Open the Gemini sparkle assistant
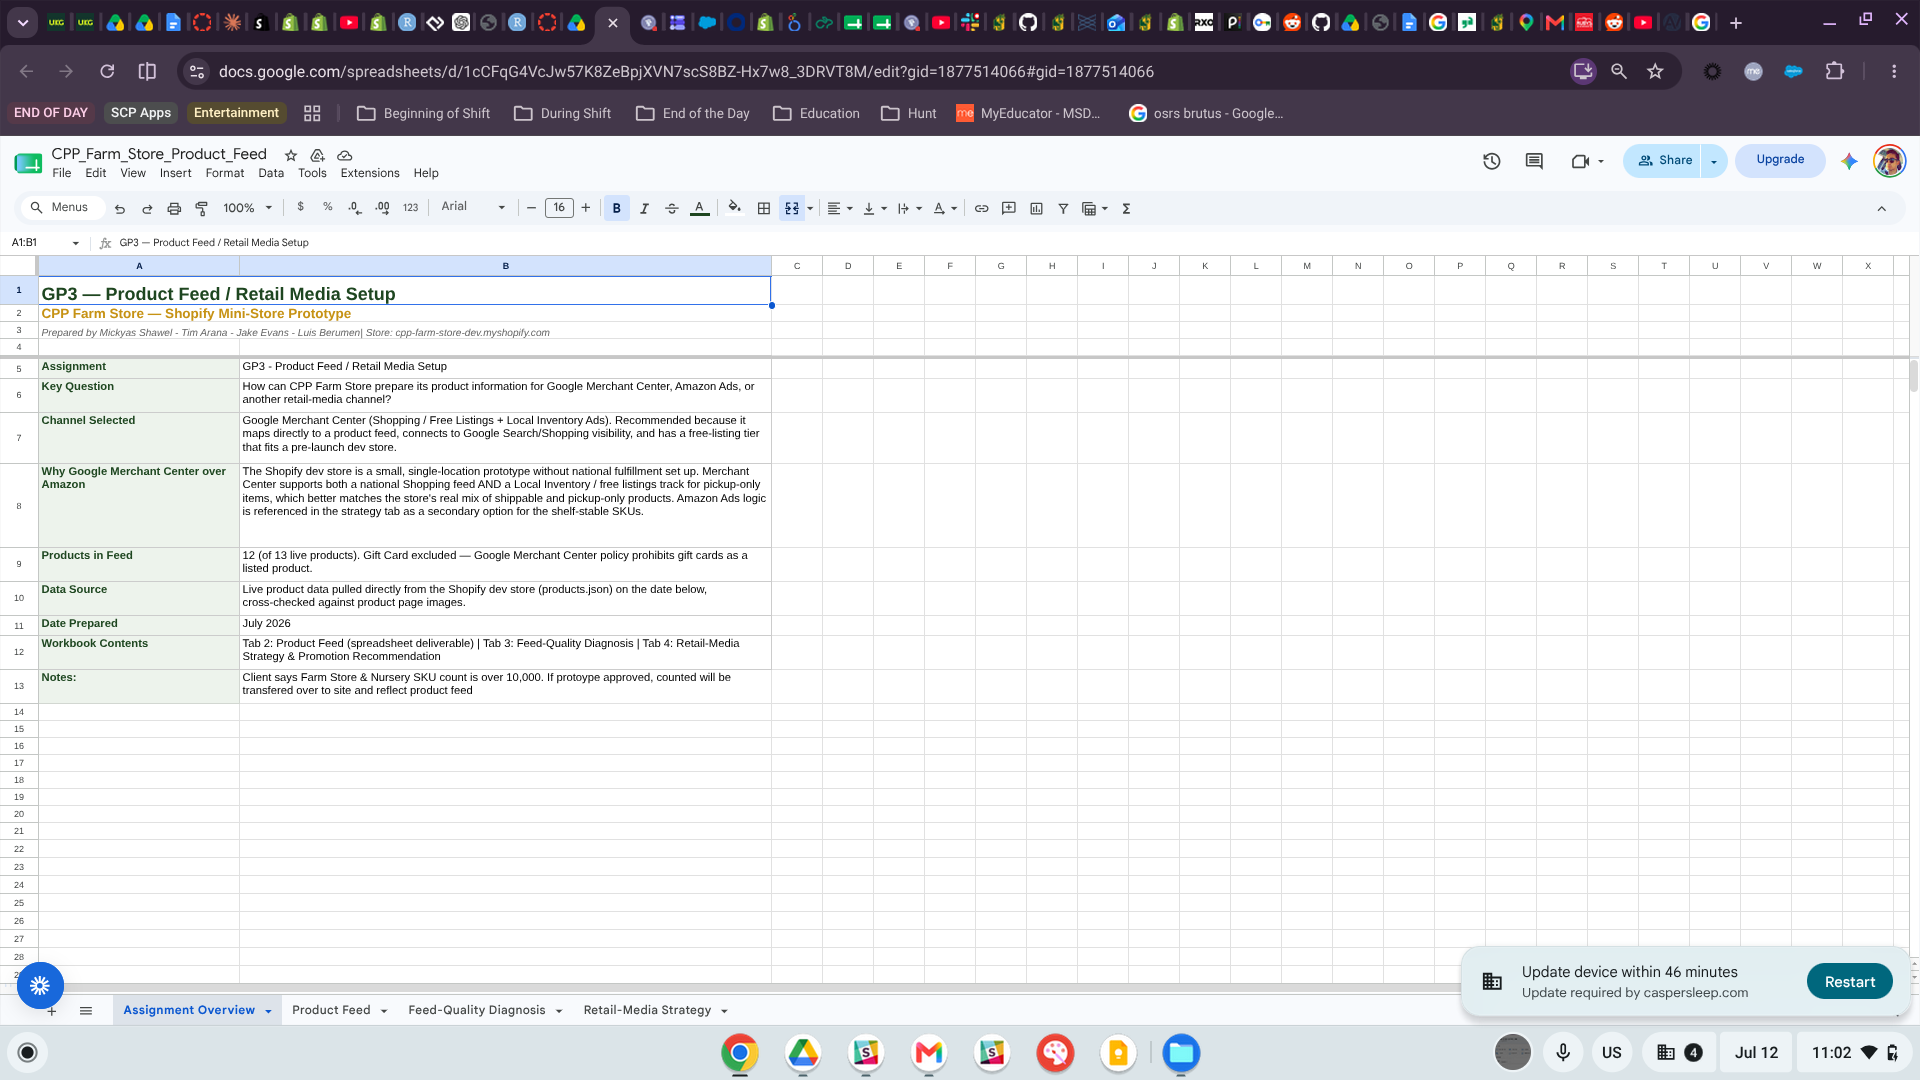 pyautogui.click(x=1849, y=161)
